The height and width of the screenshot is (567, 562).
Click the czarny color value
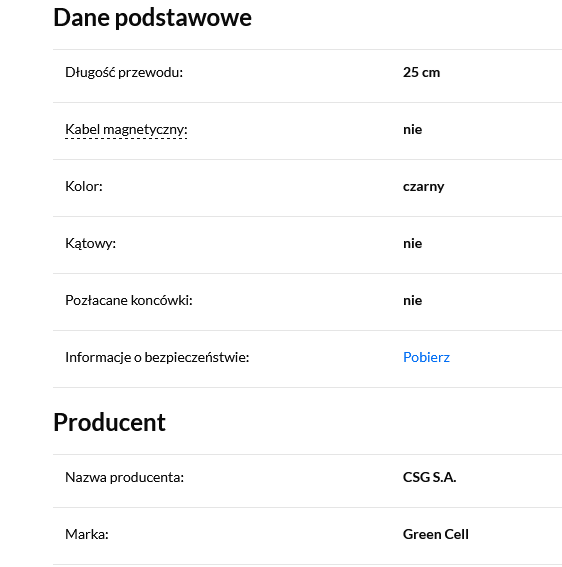[x=423, y=187]
